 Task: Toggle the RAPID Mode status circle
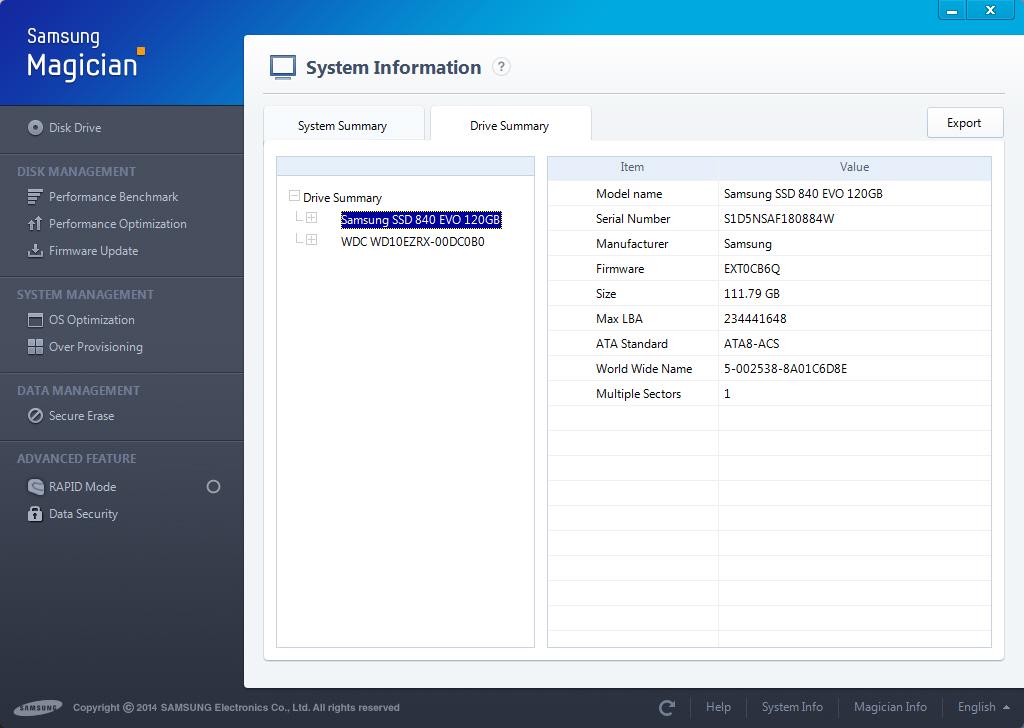click(214, 486)
